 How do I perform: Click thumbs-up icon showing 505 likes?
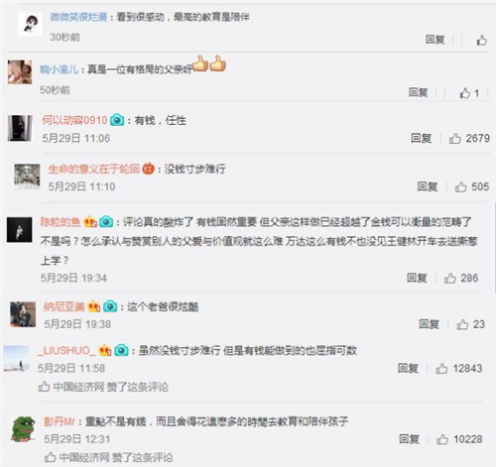(461, 187)
